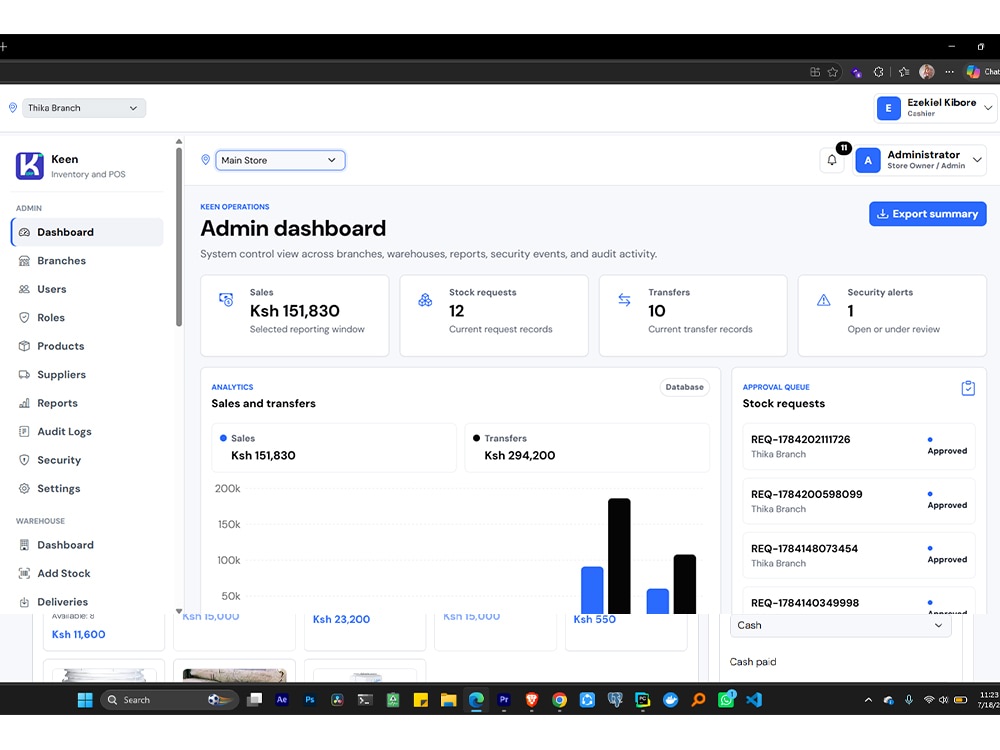Open browser extensions puzzle icon
The image size is (1000, 750).
(x=878, y=72)
